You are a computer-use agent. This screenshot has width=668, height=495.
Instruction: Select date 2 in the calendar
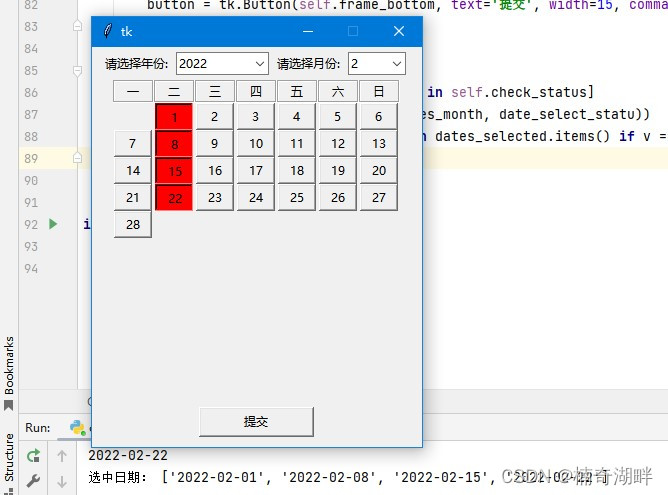coord(215,117)
